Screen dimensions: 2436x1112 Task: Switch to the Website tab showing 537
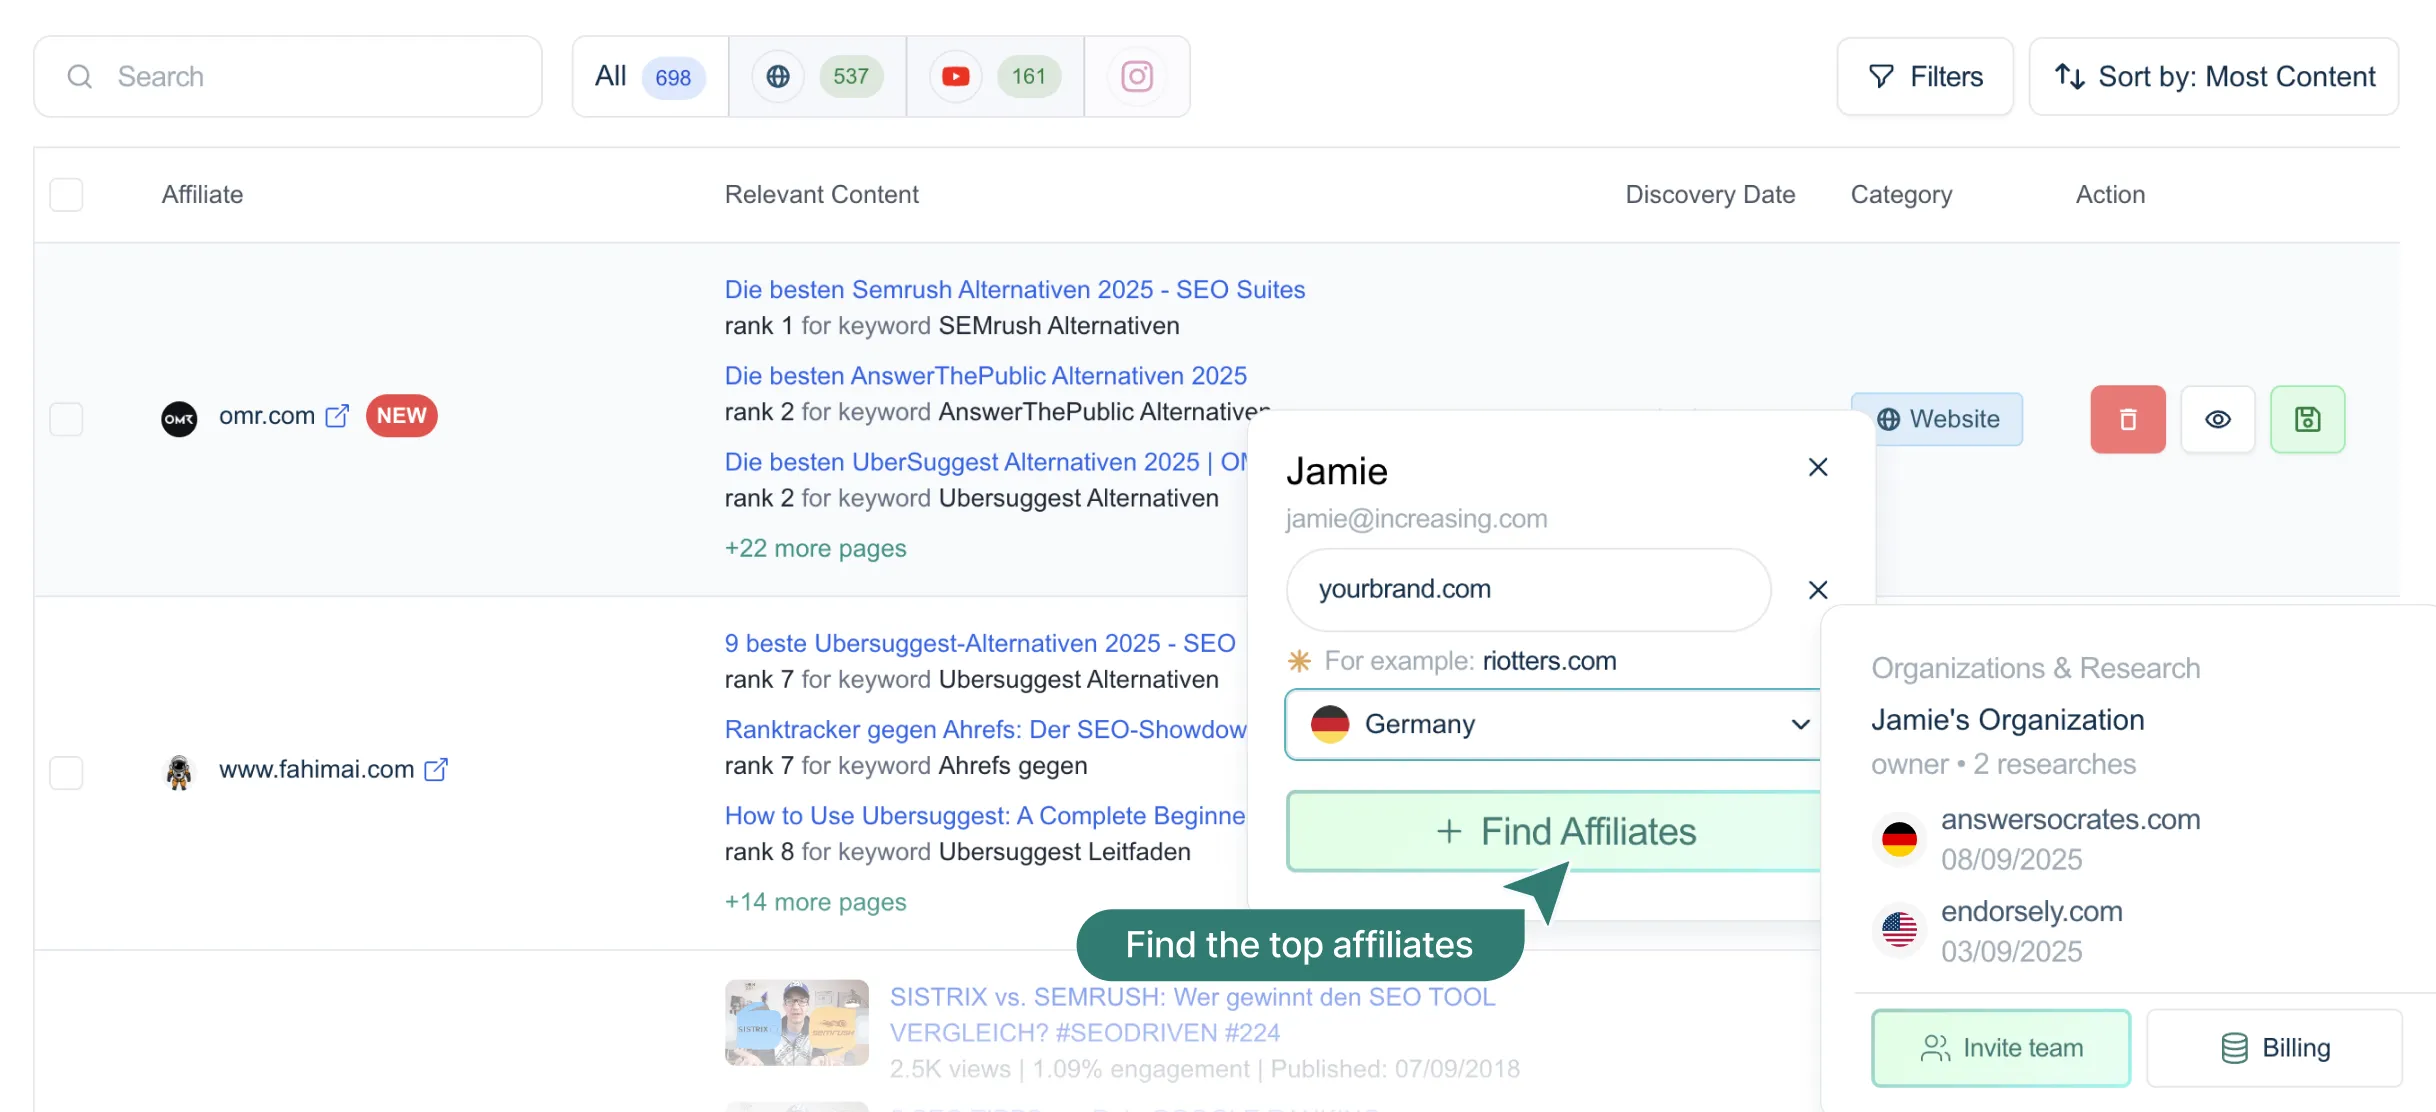[818, 77]
